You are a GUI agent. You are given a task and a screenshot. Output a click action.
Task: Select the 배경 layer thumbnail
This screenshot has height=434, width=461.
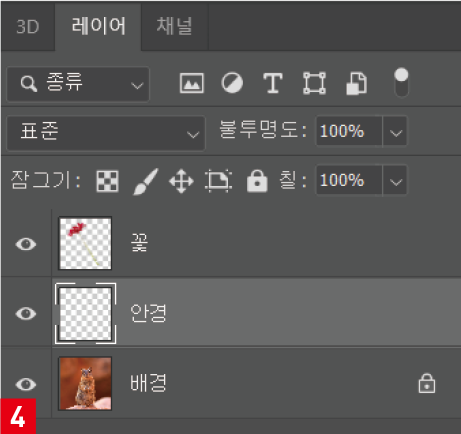[x=85, y=383]
